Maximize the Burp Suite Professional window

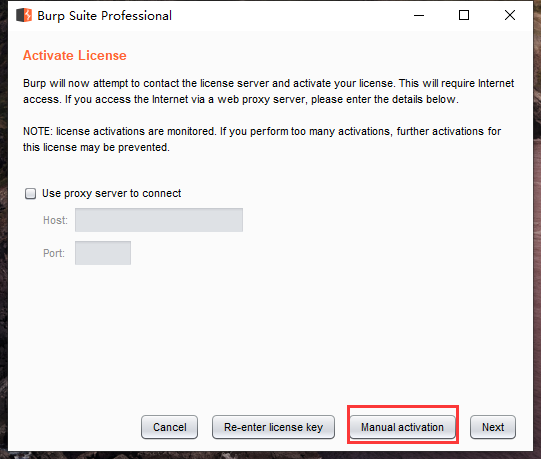point(464,15)
